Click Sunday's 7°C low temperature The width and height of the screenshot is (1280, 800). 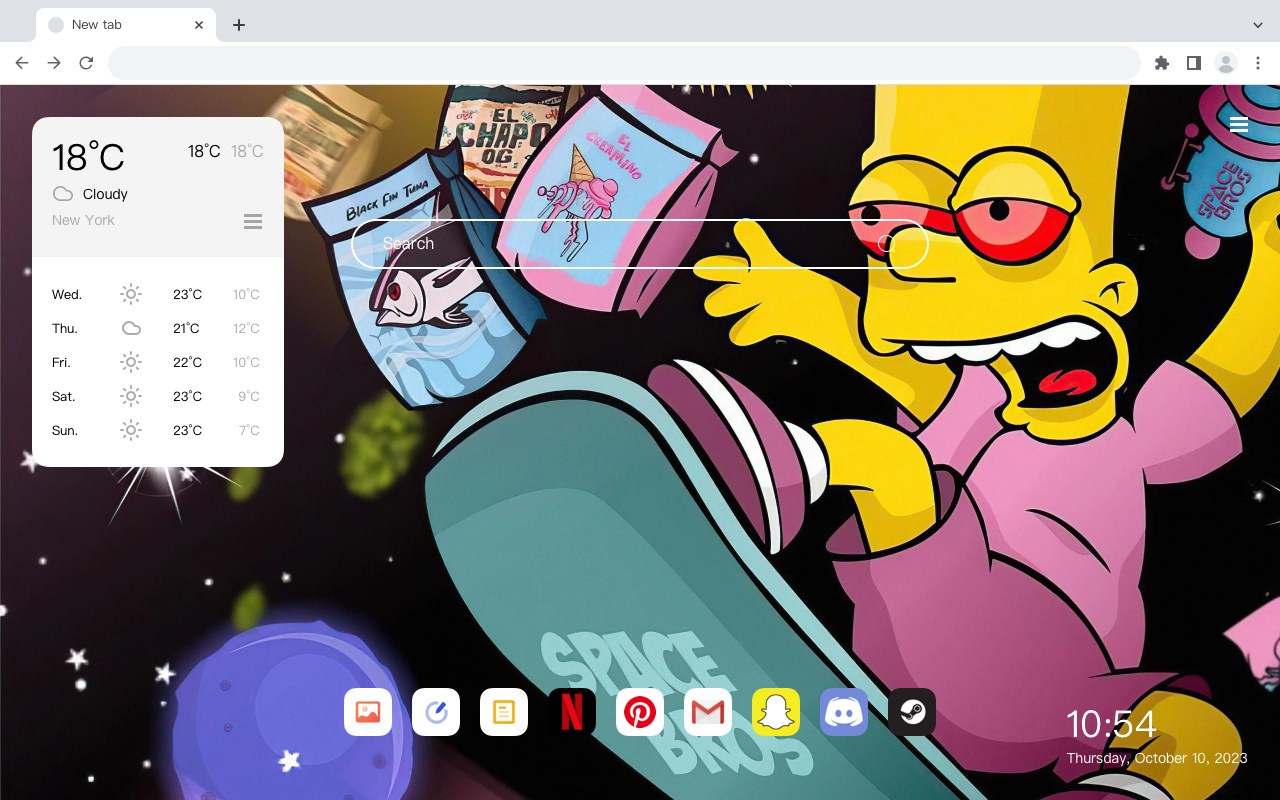[249, 430]
